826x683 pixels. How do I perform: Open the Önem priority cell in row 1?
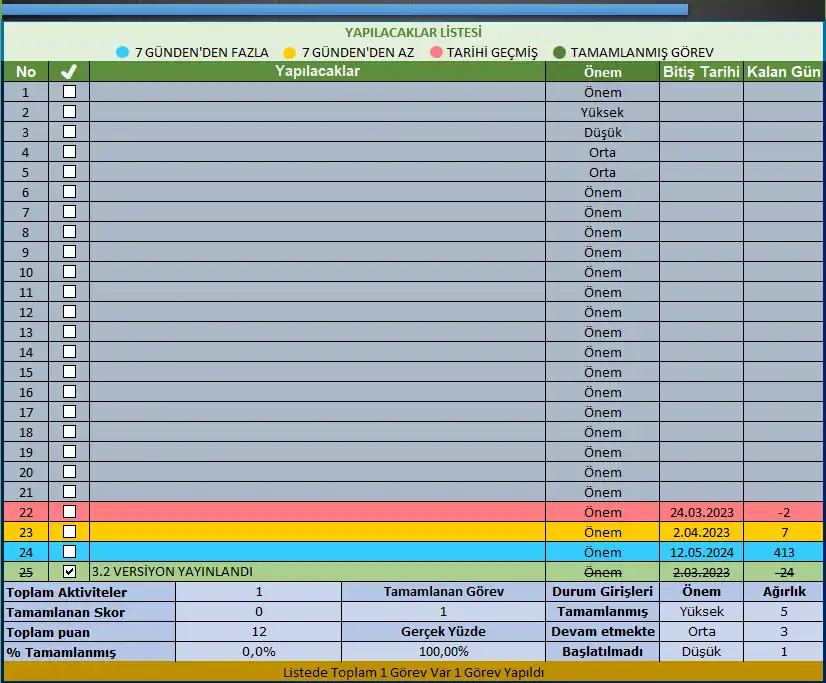602,92
